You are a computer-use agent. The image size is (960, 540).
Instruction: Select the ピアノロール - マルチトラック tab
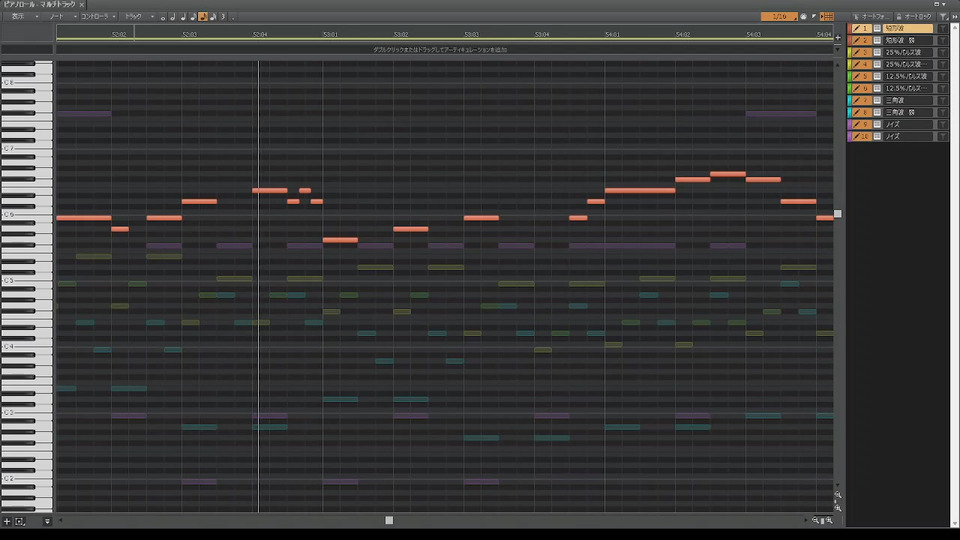tap(39, 4)
